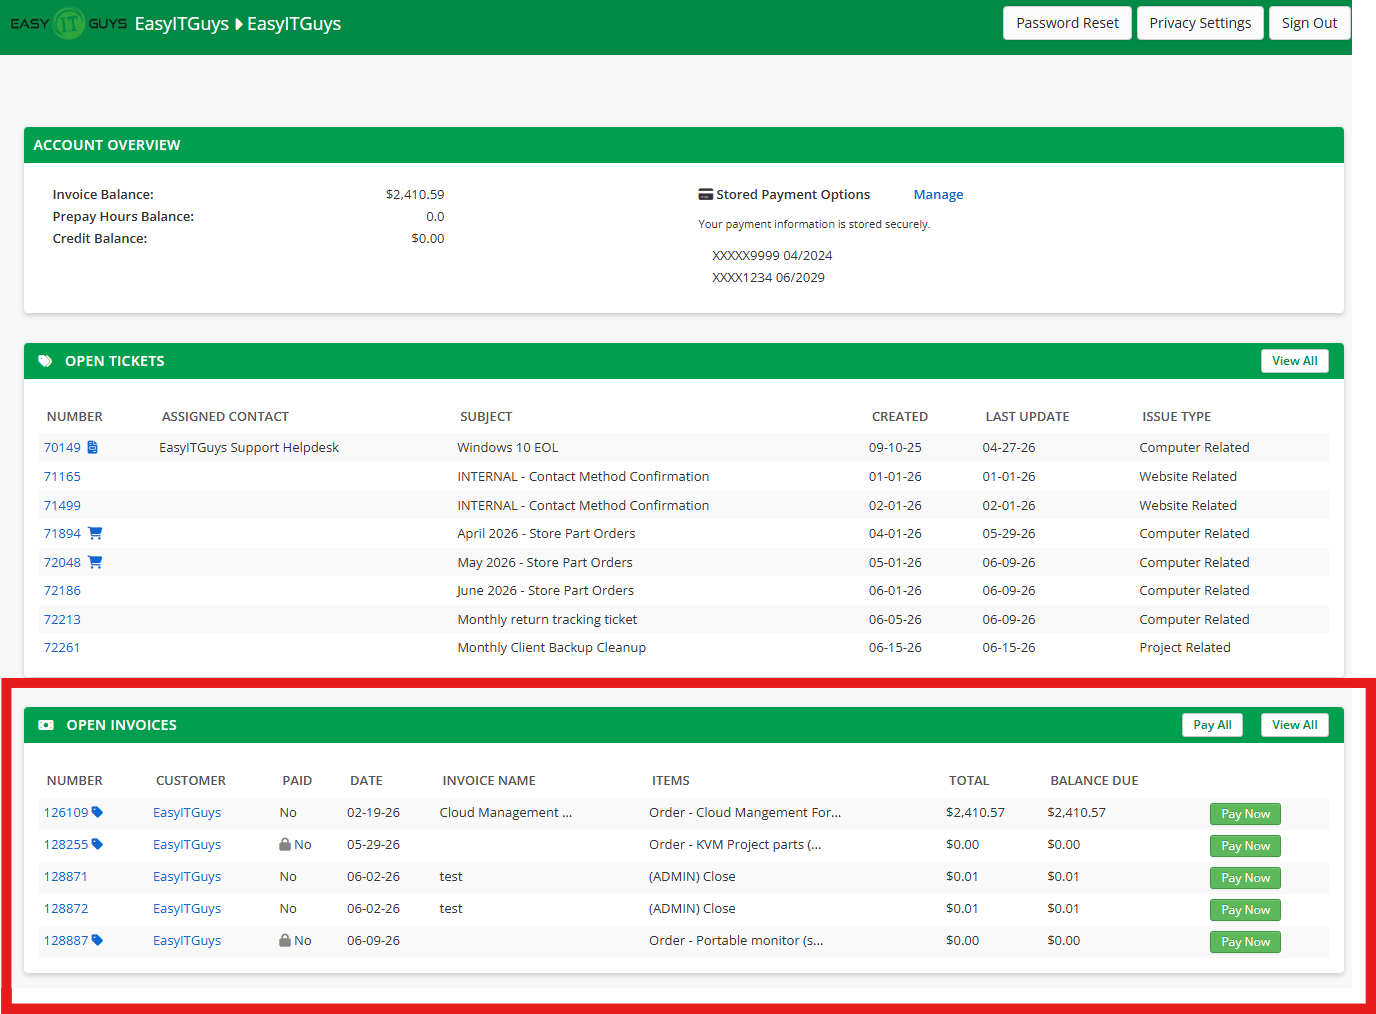The height and width of the screenshot is (1014, 1376).
Task: Click tag icon next to invoice 128255
Action: 97,844
